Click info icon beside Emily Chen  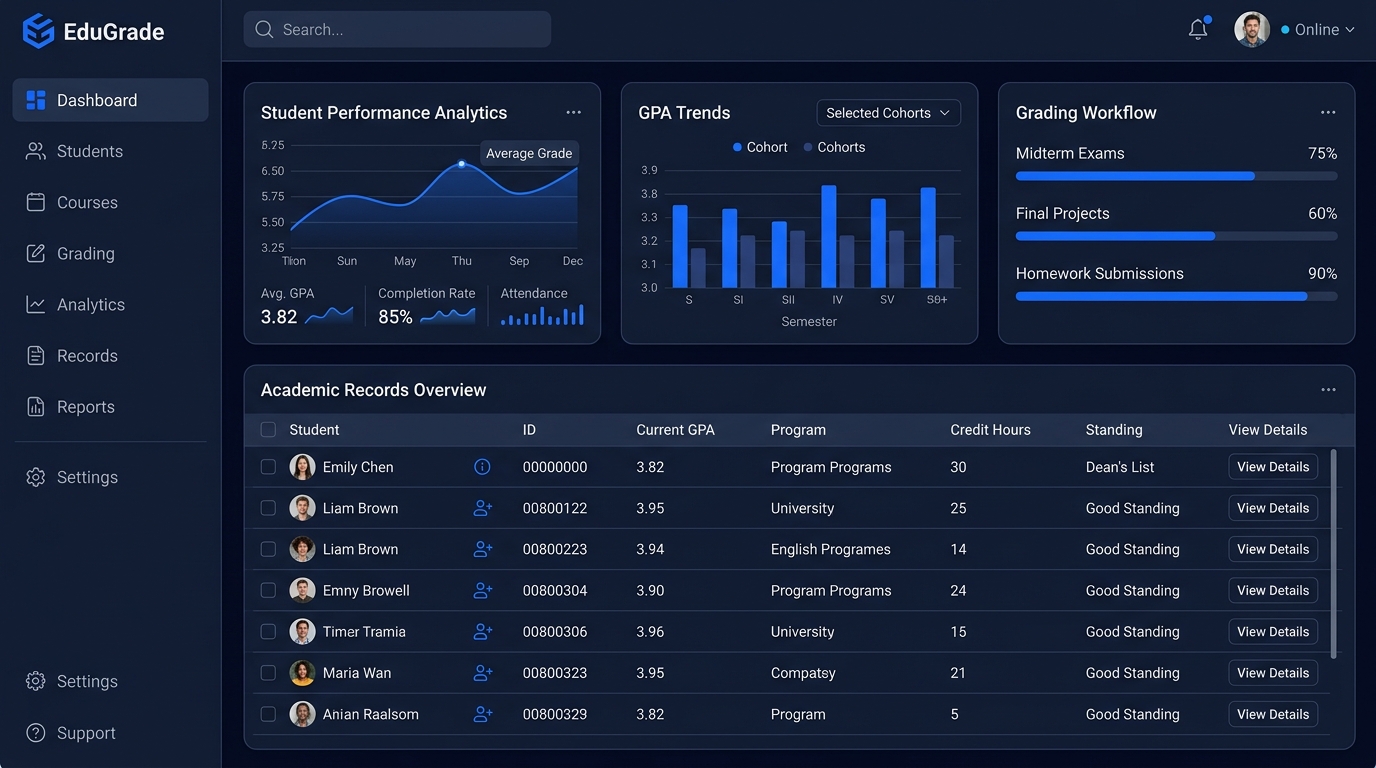tap(482, 467)
